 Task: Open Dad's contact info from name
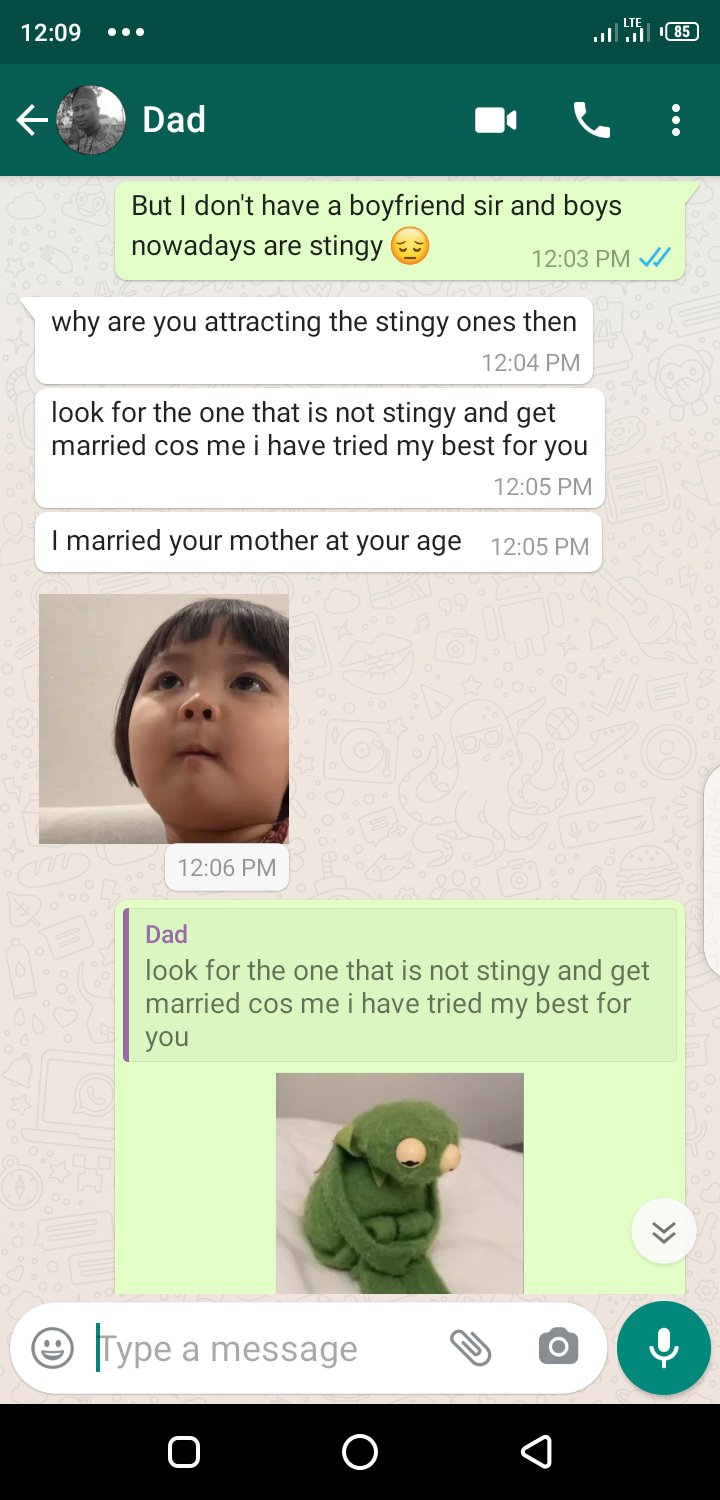click(174, 120)
